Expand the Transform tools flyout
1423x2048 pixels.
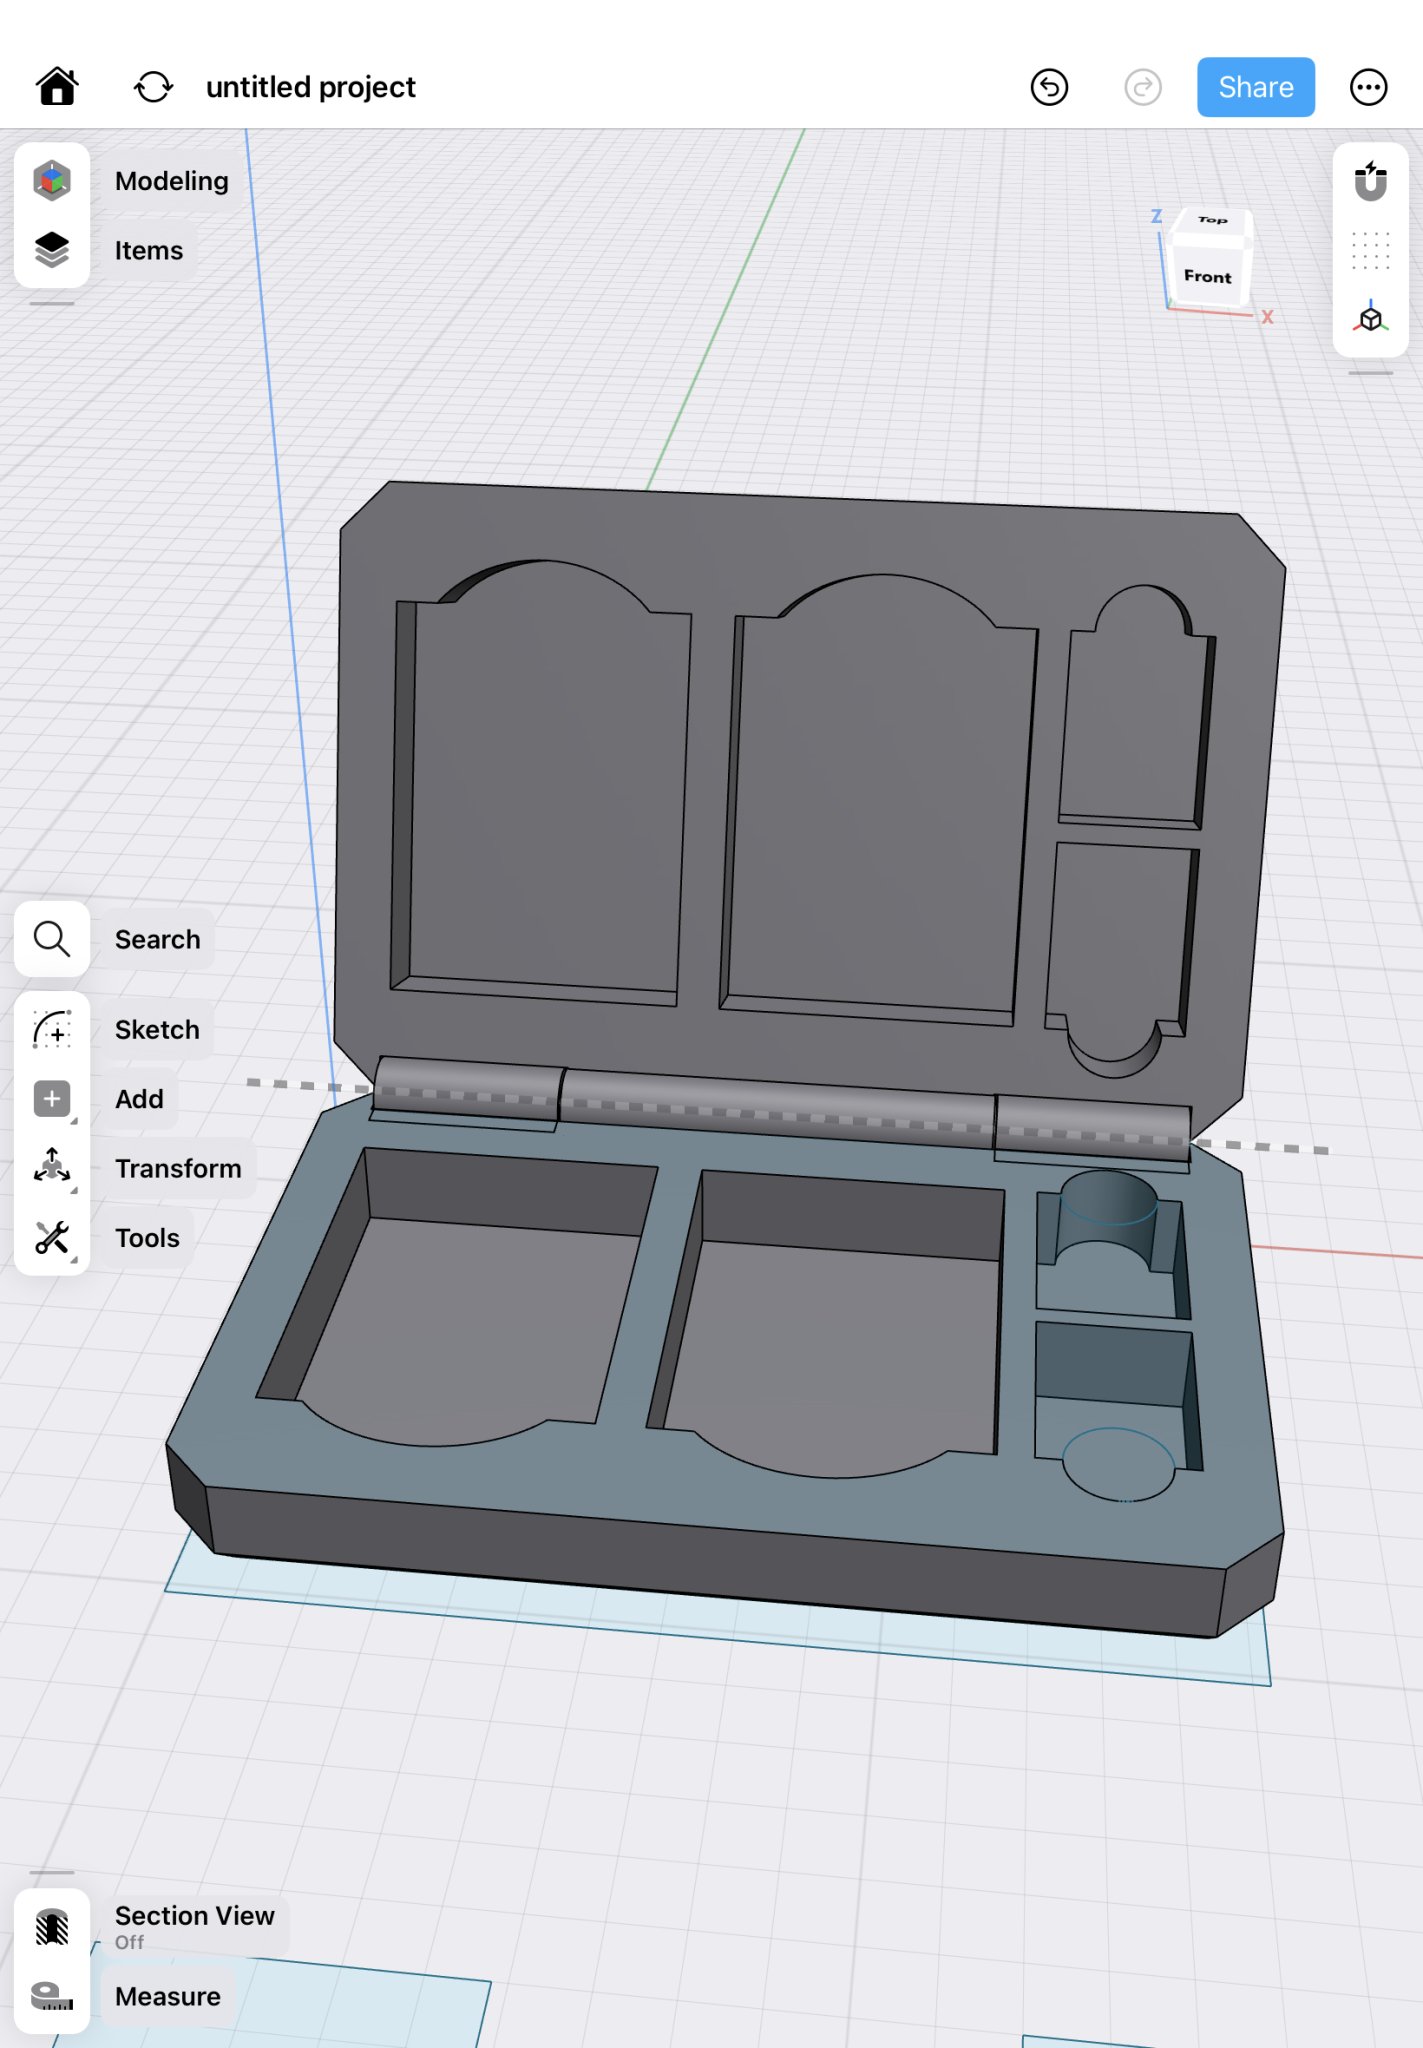point(52,1168)
